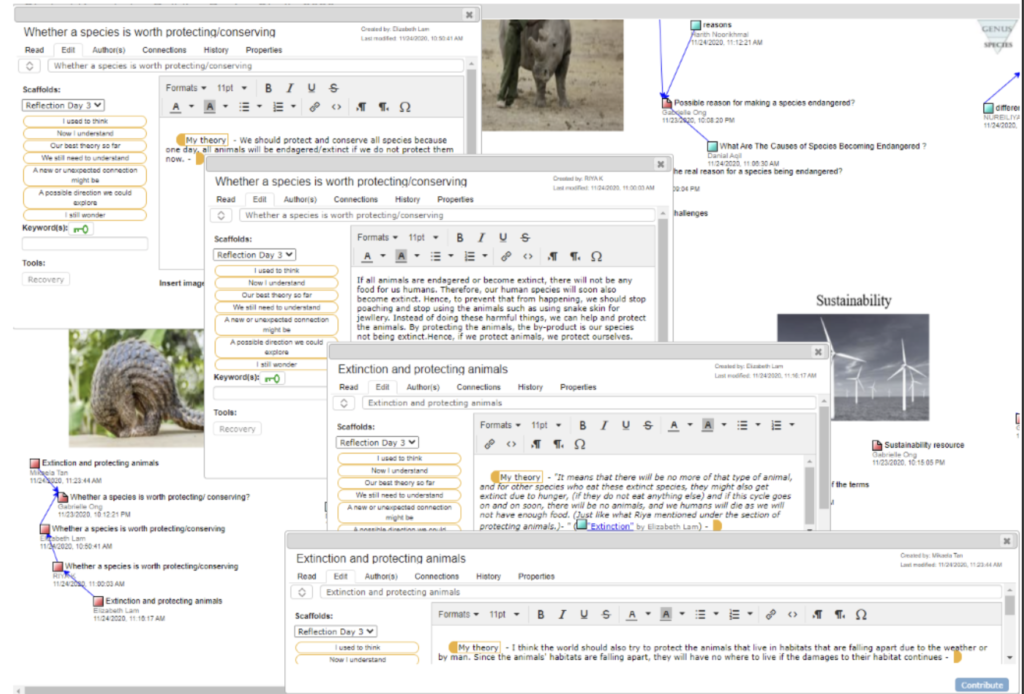The width and height of the screenshot is (1024, 694).
Task: Open 'reasons' note icon on the map
Action: (x=696, y=25)
